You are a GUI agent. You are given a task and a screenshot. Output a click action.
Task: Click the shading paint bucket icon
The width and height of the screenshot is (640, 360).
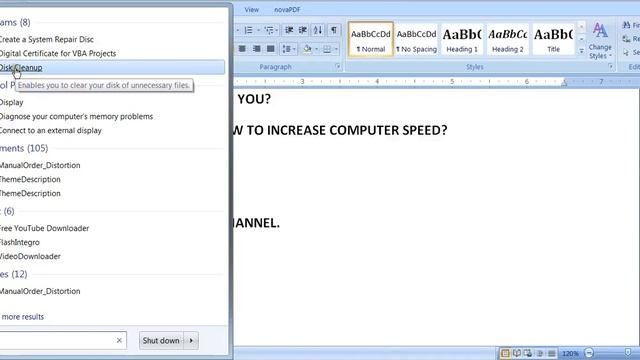point(307,49)
